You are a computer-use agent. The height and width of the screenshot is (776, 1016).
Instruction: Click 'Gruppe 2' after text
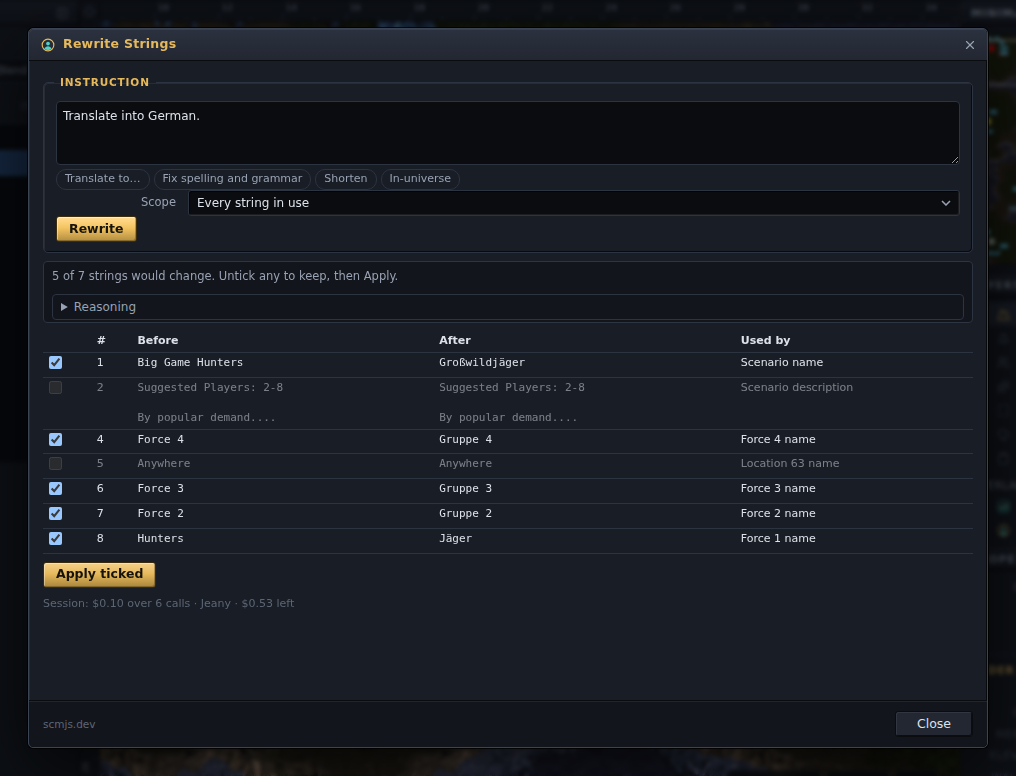point(465,513)
